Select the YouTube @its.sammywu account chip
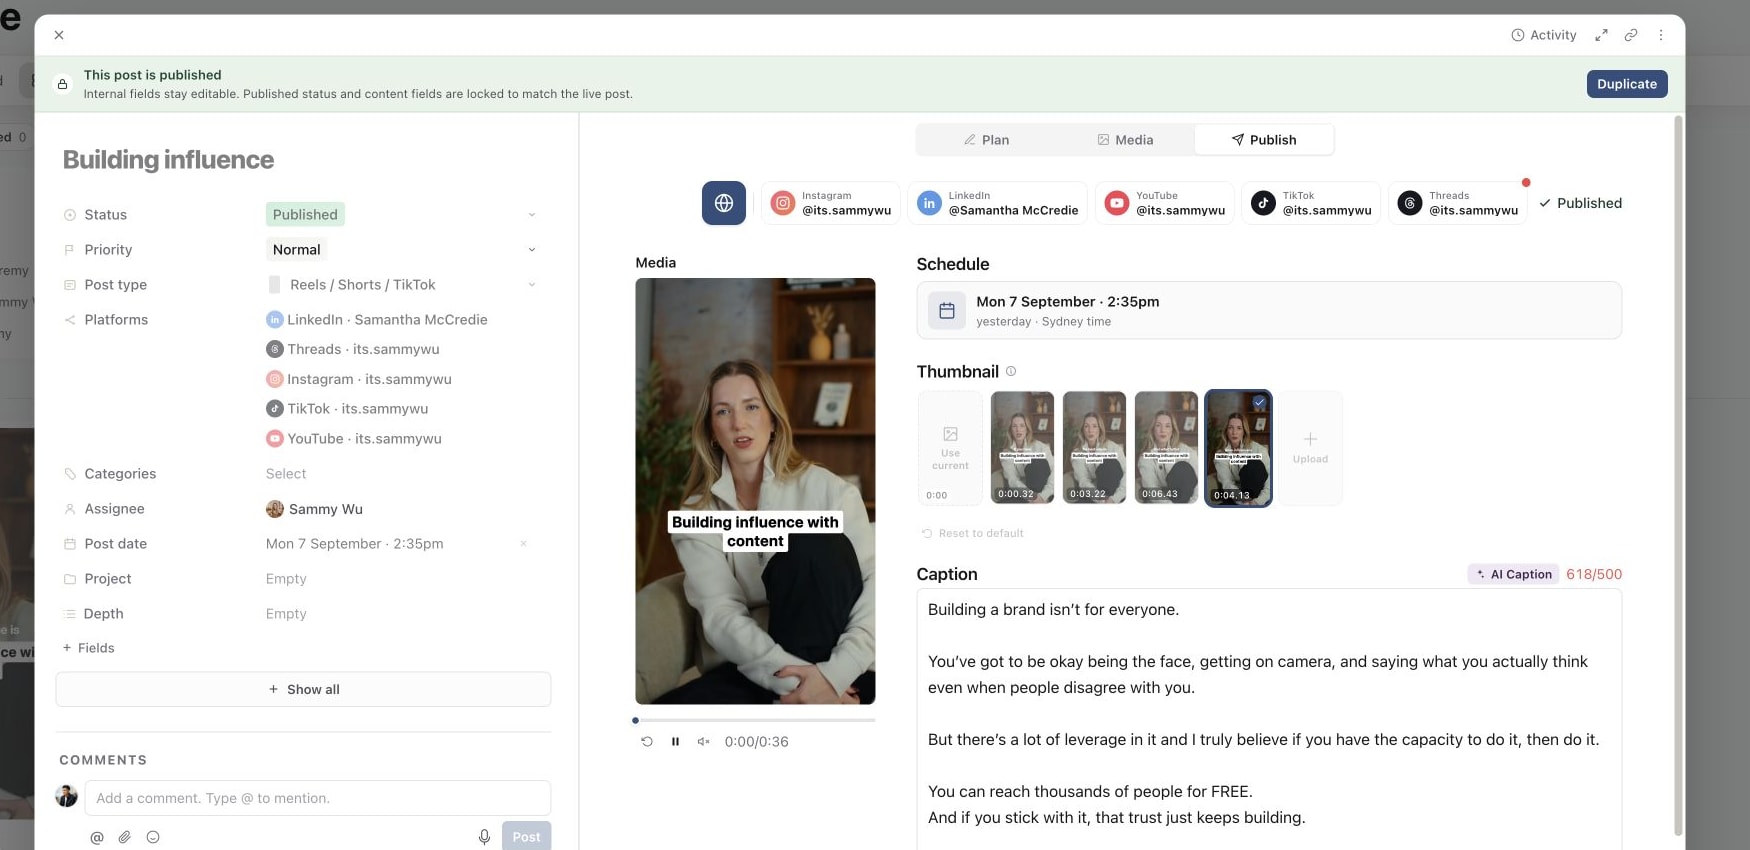Viewport: 1750px width, 850px height. 1165,203
